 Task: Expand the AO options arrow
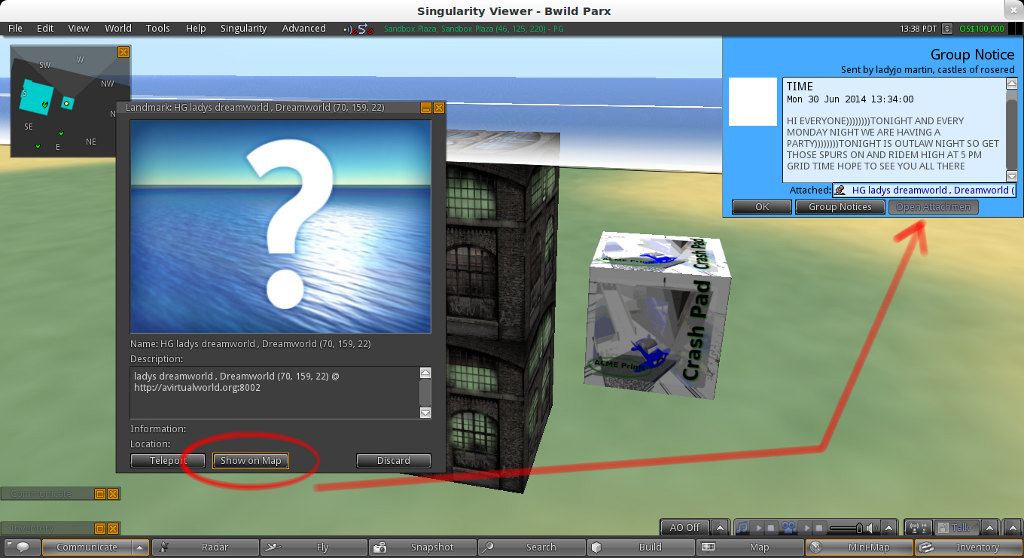coord(720,527)
